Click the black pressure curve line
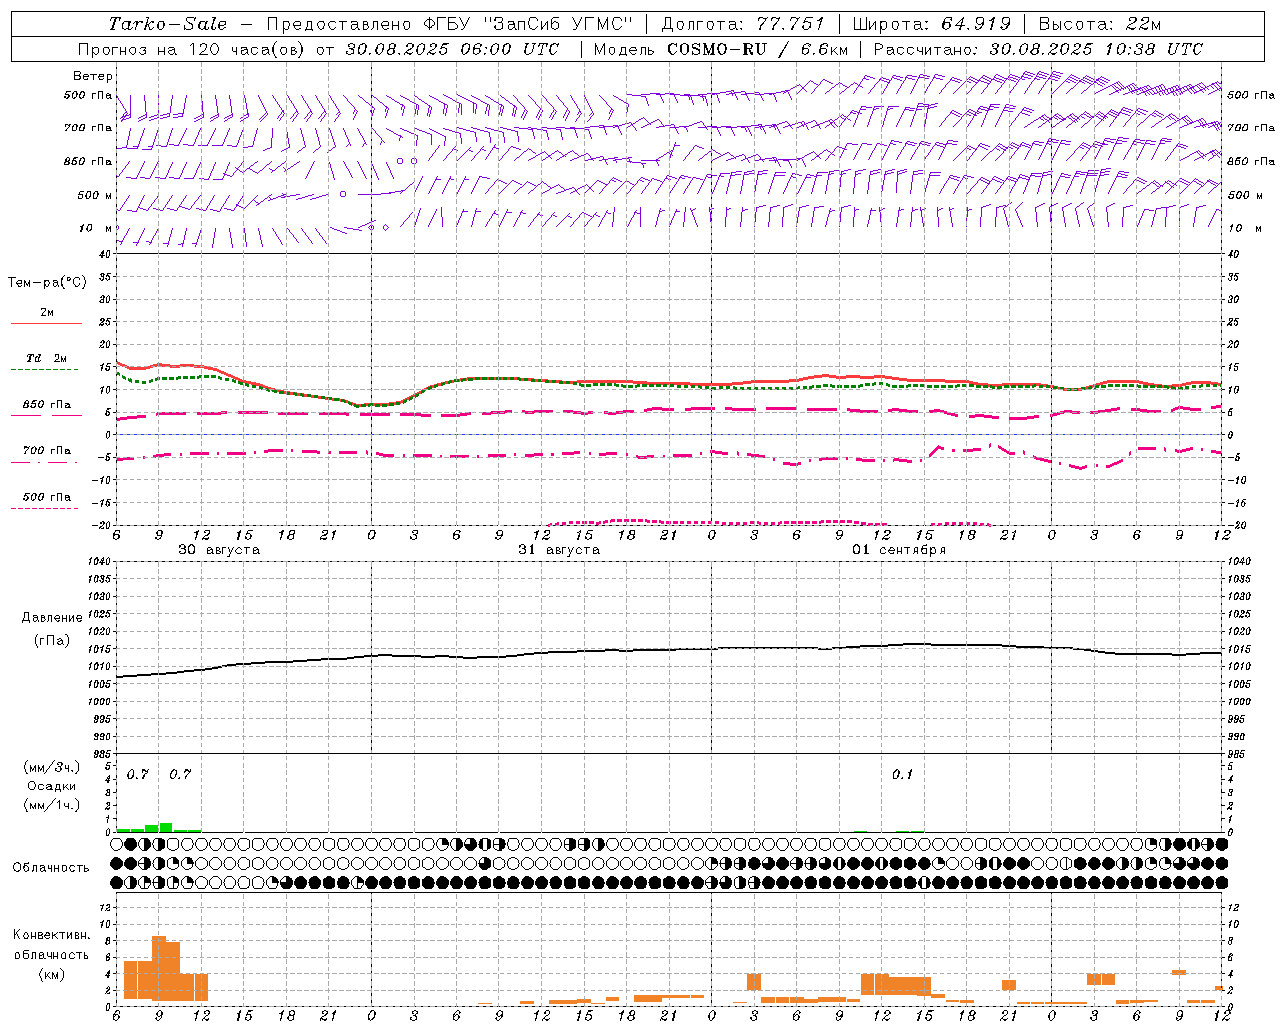 pos(669,650)
